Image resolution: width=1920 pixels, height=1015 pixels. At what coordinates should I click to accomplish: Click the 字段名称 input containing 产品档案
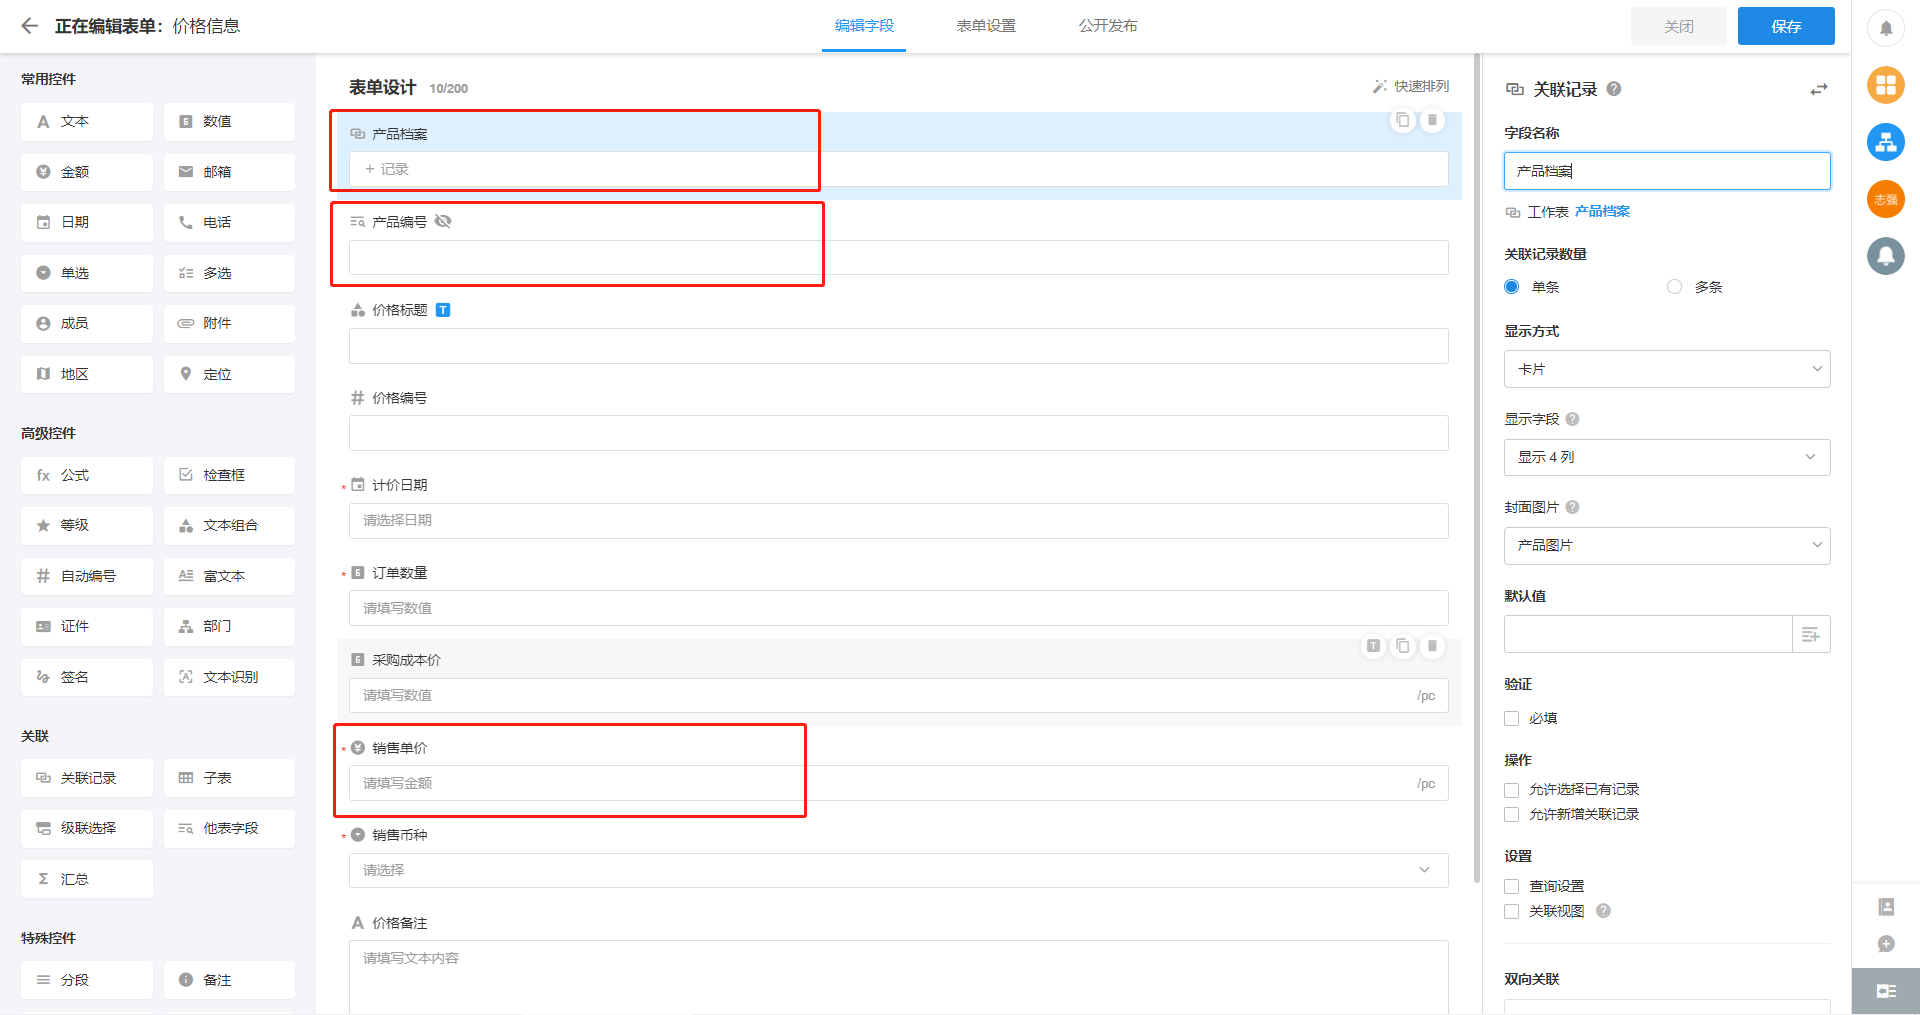1667,171
